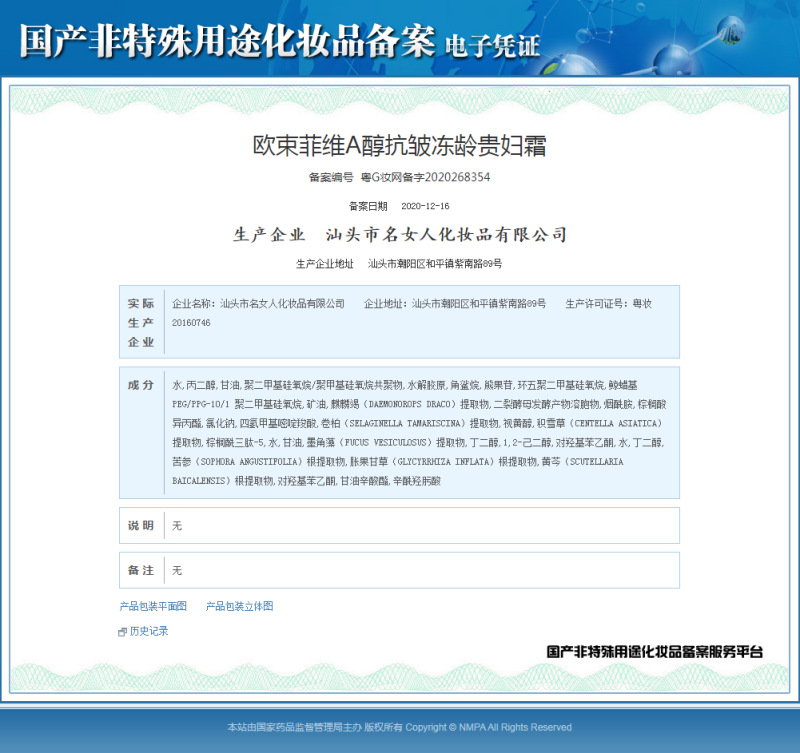800x753 pixels.
Task: Click the 备案编号 label
Action: 331,177
